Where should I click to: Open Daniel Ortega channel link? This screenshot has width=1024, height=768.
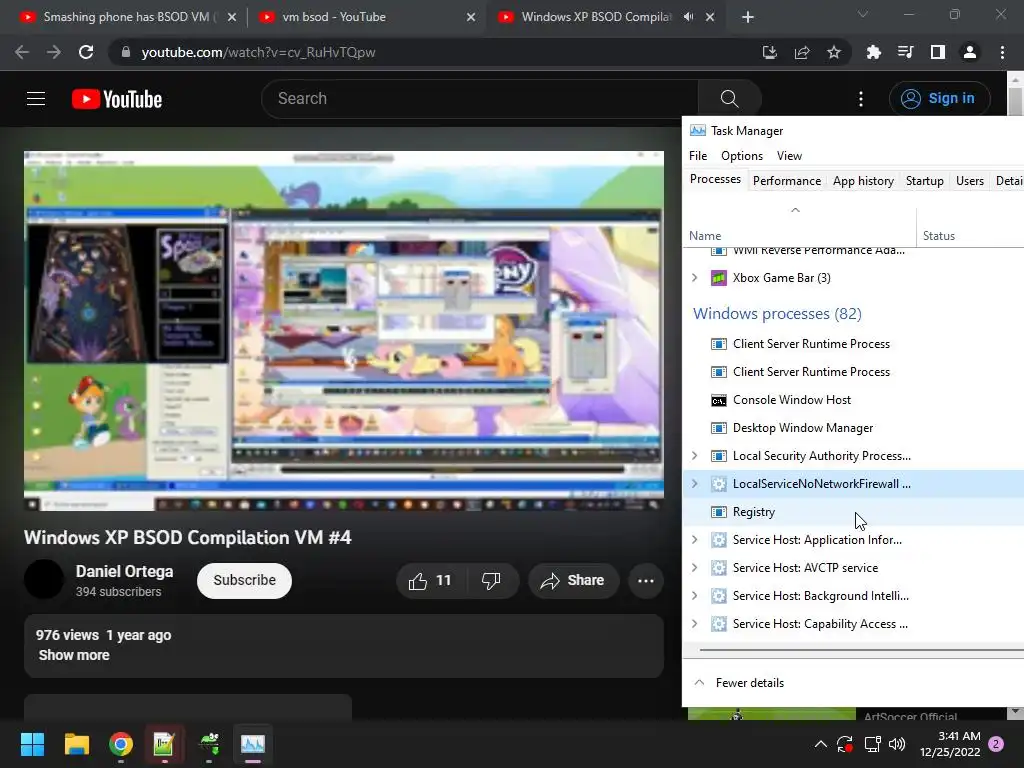124,571
